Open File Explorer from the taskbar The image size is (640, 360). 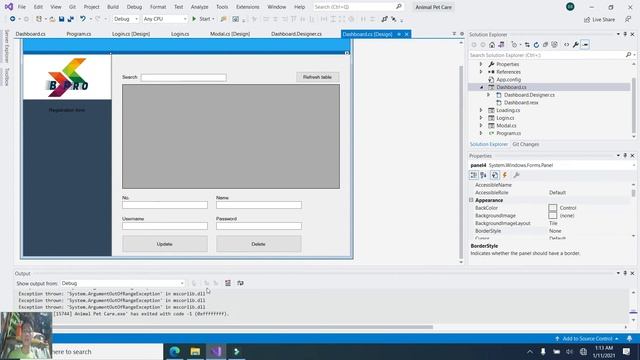point(195,351)
